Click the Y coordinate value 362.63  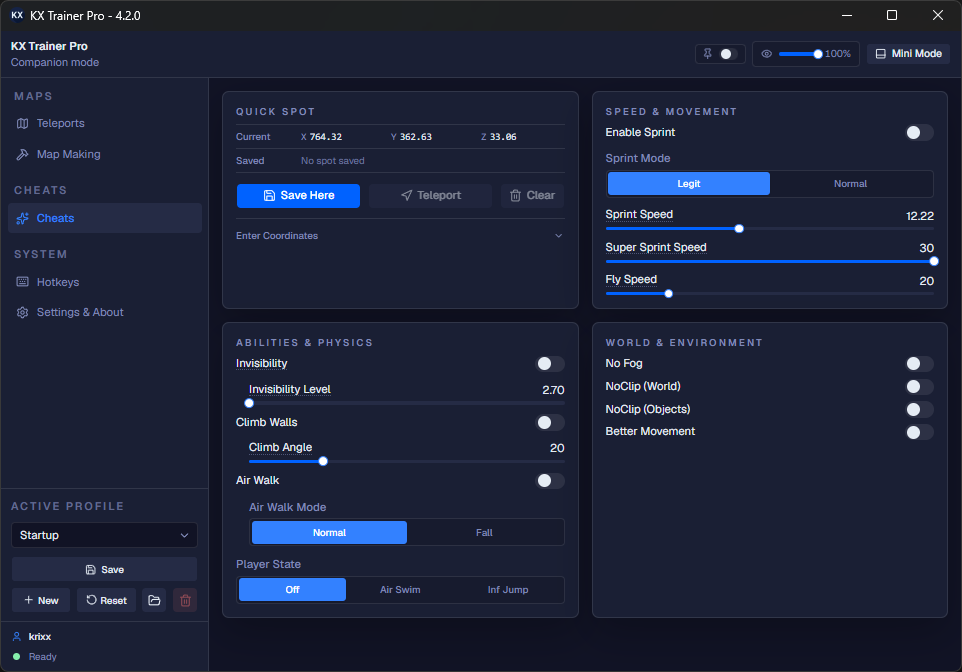point(416,137)
